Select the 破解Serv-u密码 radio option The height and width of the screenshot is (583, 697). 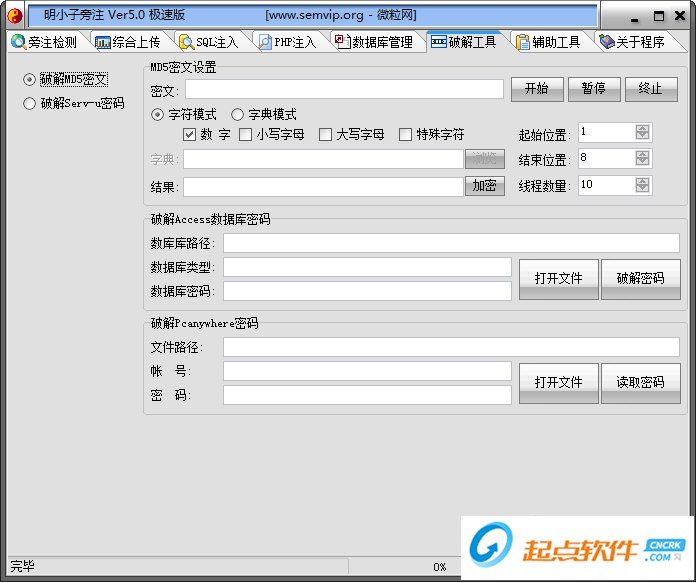point(30,103)
